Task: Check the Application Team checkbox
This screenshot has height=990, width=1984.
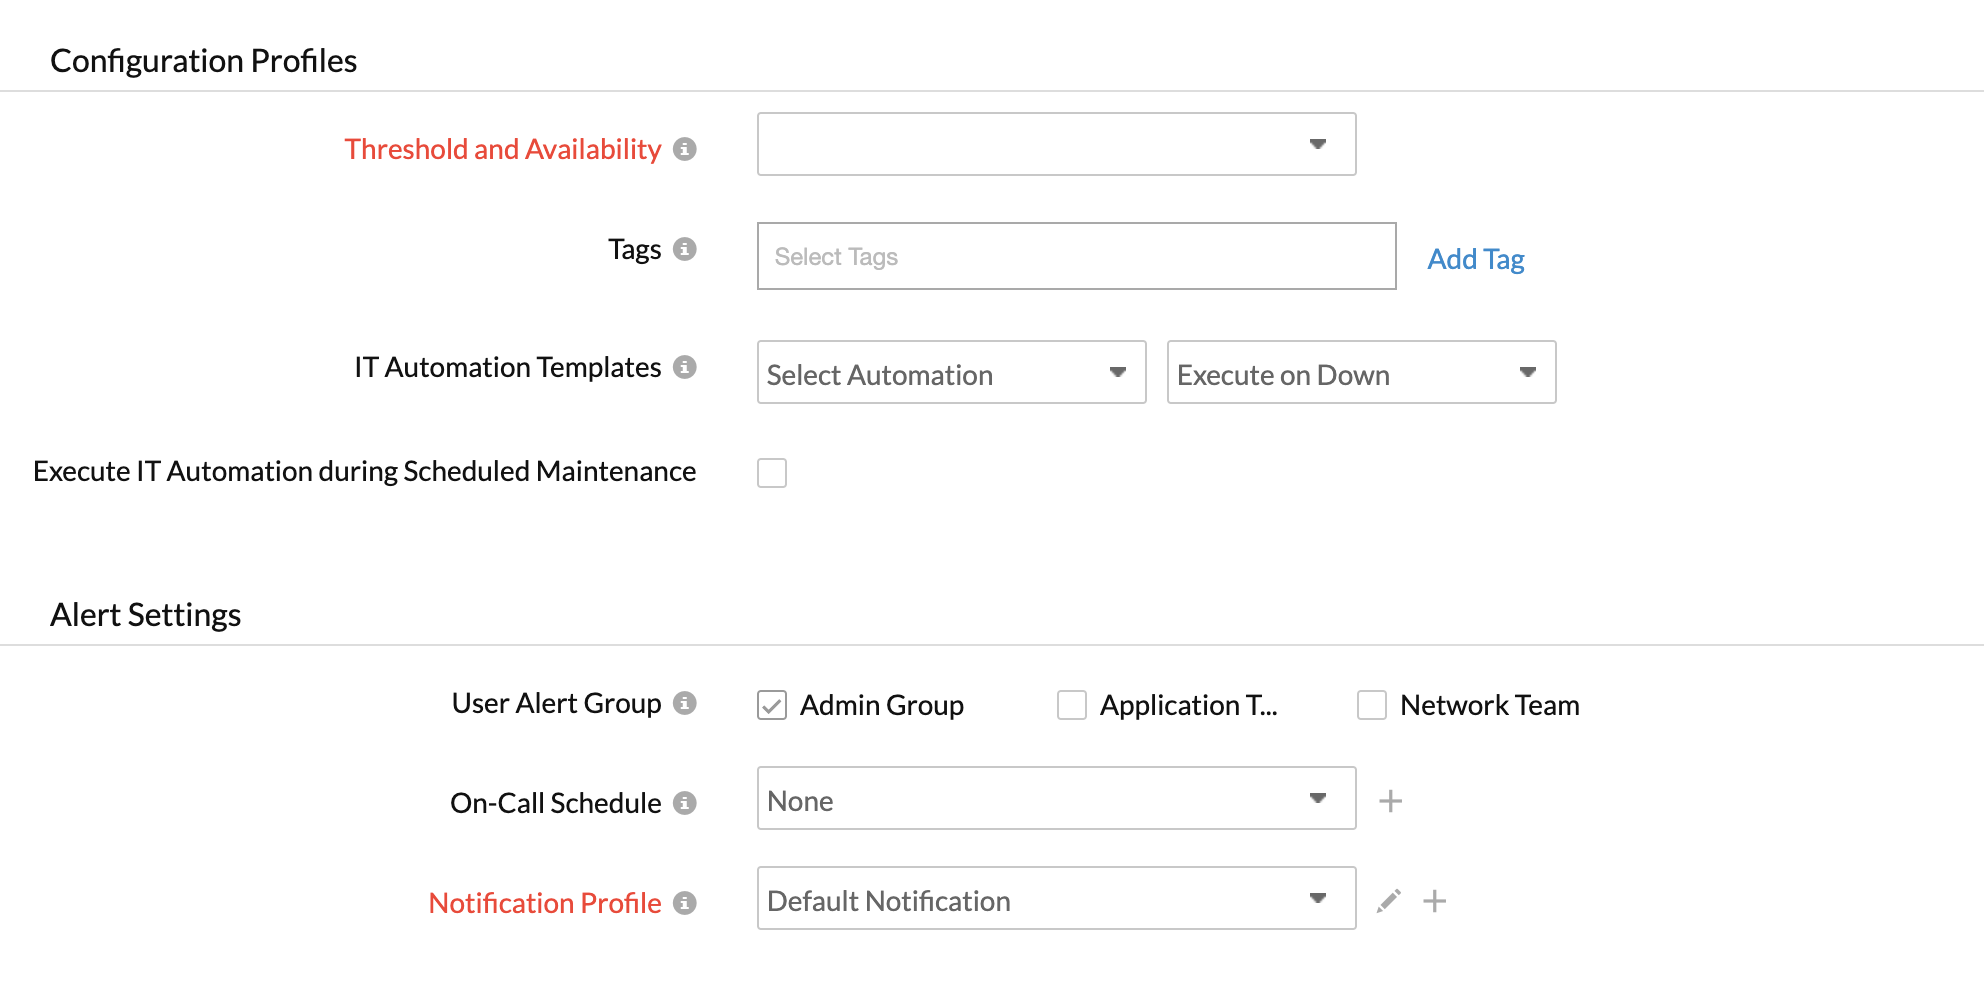Action: [x=1072, y=705]
